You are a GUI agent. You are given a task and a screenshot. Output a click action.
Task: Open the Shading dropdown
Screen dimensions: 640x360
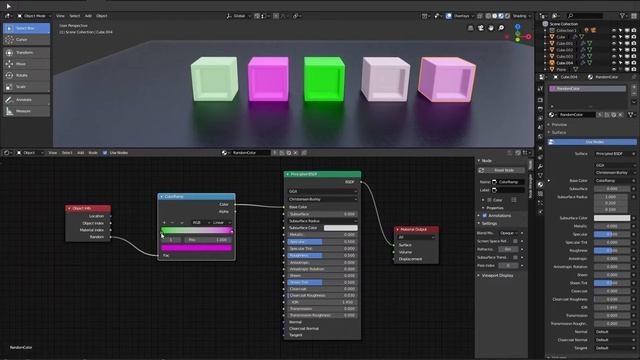click(x=521, y=16)
